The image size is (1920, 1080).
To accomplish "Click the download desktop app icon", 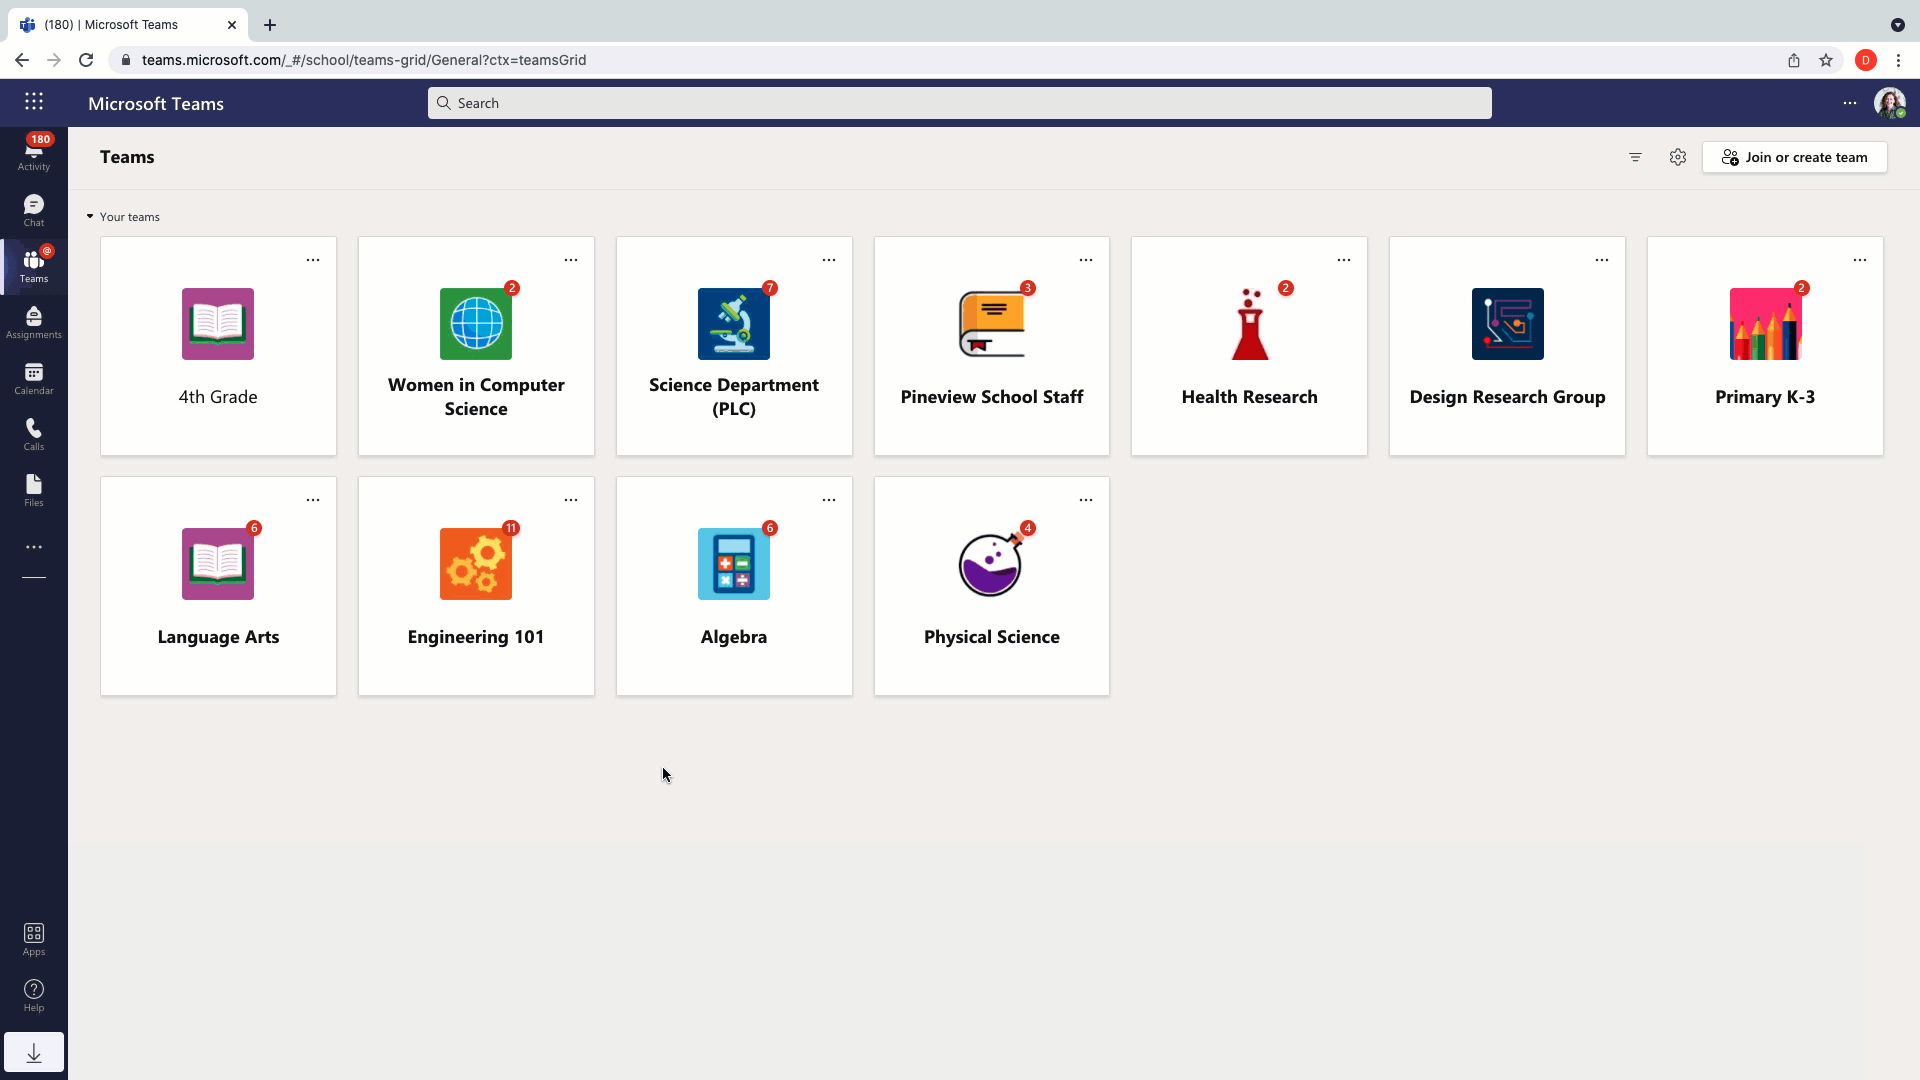I will click(33, 1053).
